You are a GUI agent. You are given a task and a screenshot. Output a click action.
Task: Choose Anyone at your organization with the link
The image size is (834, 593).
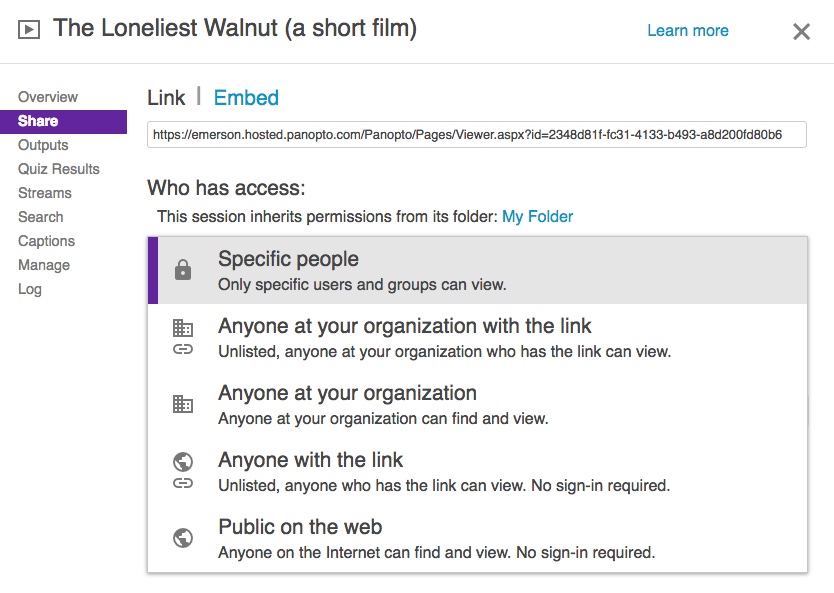(478, 337)
